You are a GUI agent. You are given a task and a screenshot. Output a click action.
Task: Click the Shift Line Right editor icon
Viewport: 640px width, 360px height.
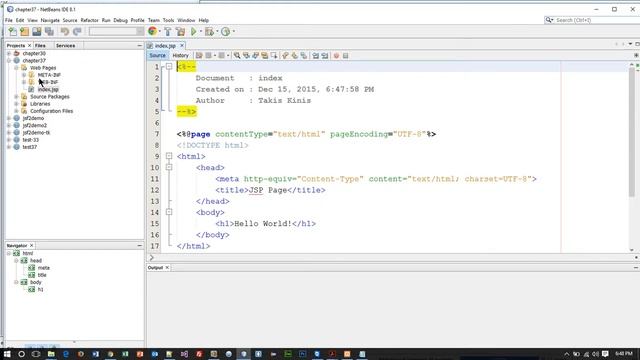click(x=324, y=56)
